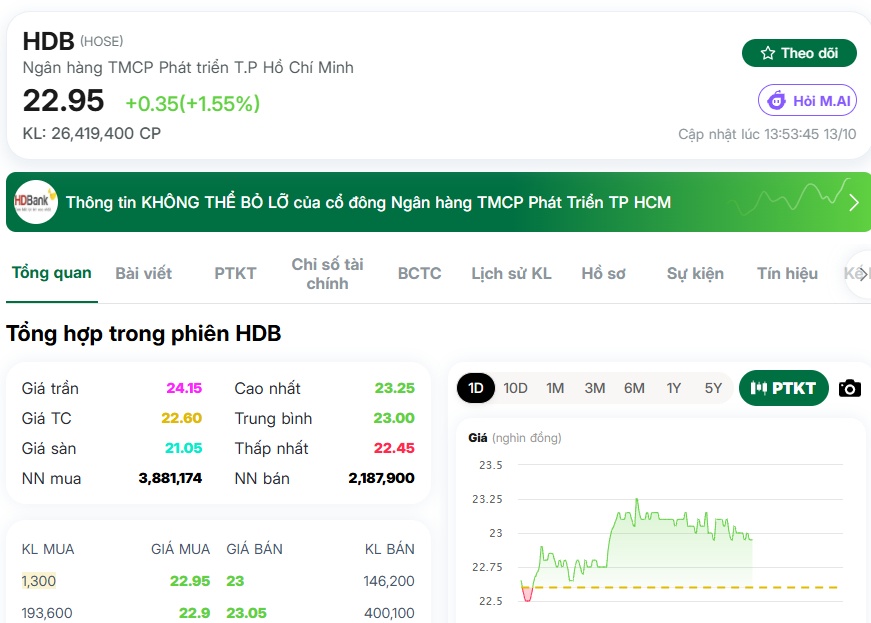Viewport: 871px width, 623px height.
Task: Click the camera screenshot icon beside PTKT
Action: (849, 388)
